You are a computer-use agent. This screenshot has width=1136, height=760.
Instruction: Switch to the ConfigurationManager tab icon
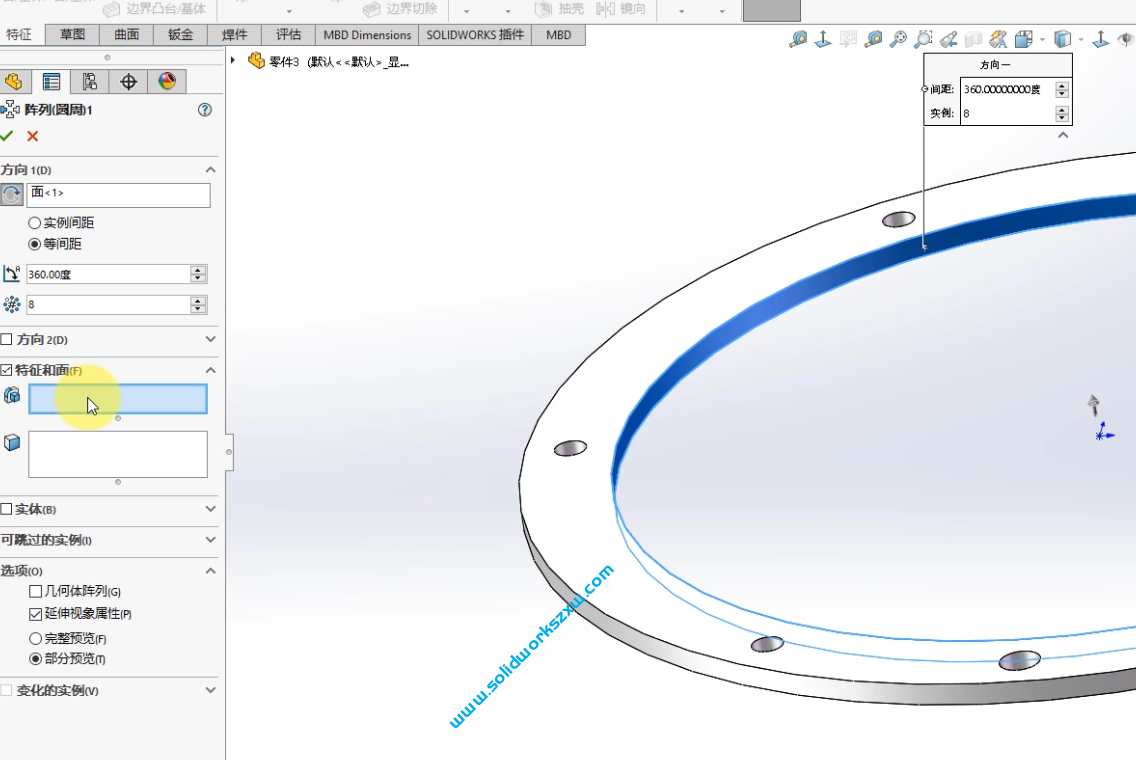click(90, 82)
